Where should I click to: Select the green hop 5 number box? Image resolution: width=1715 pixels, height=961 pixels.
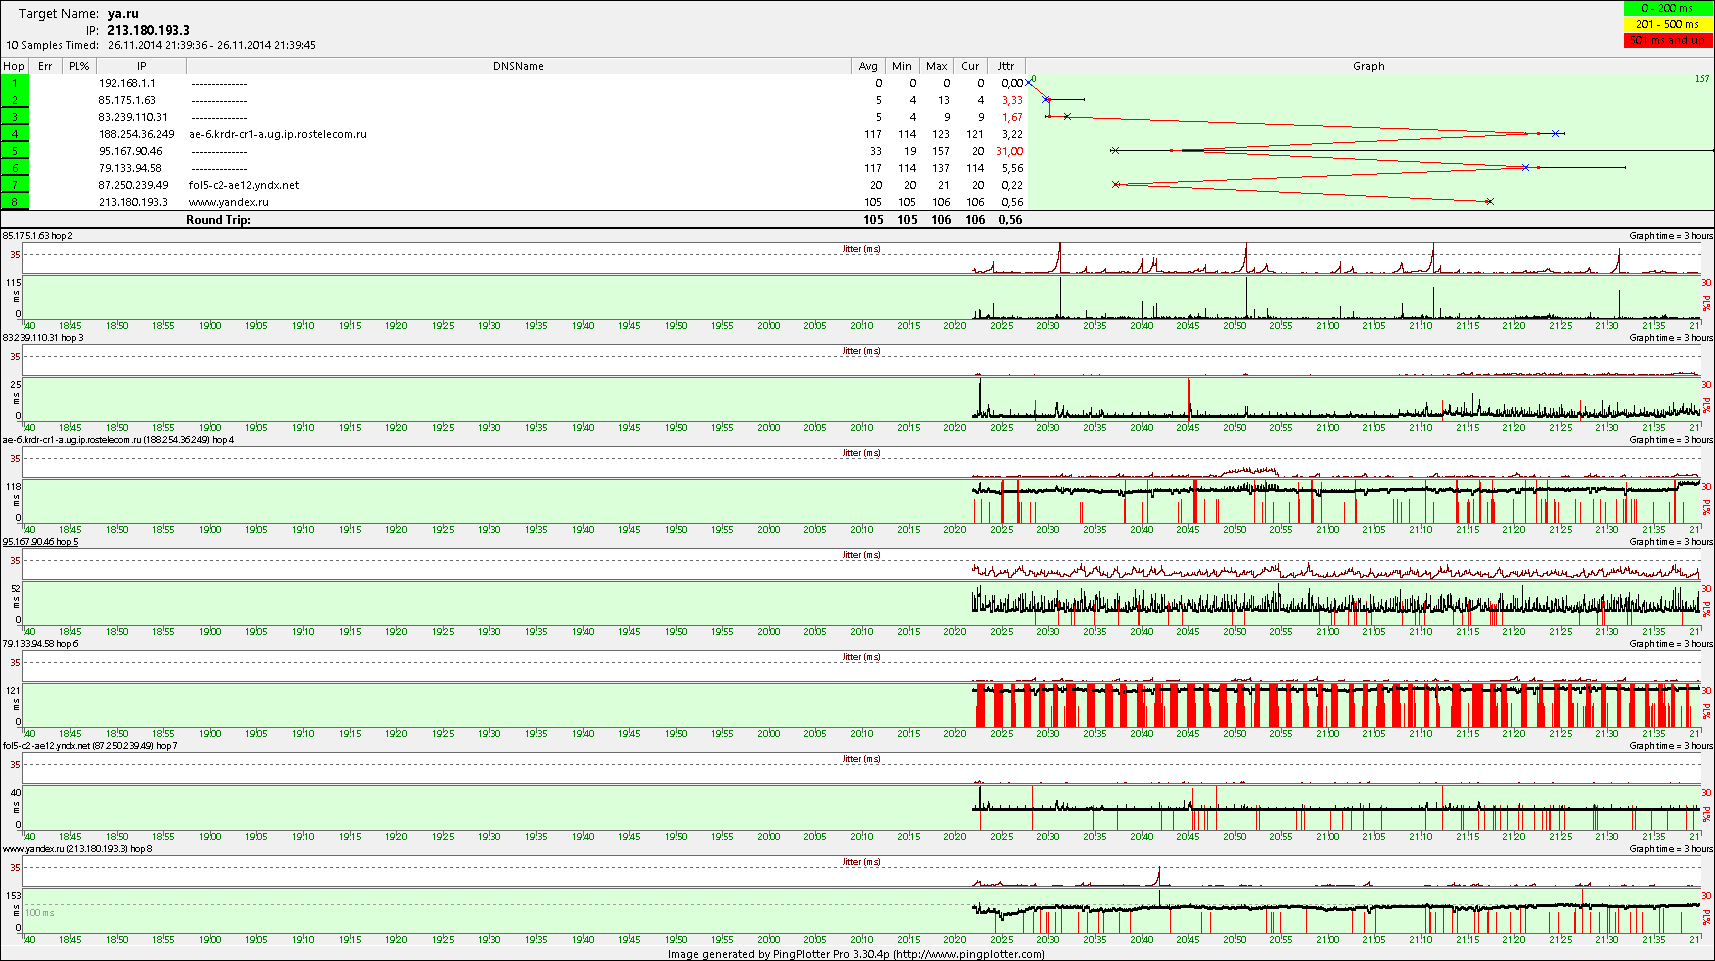(15, 151)
